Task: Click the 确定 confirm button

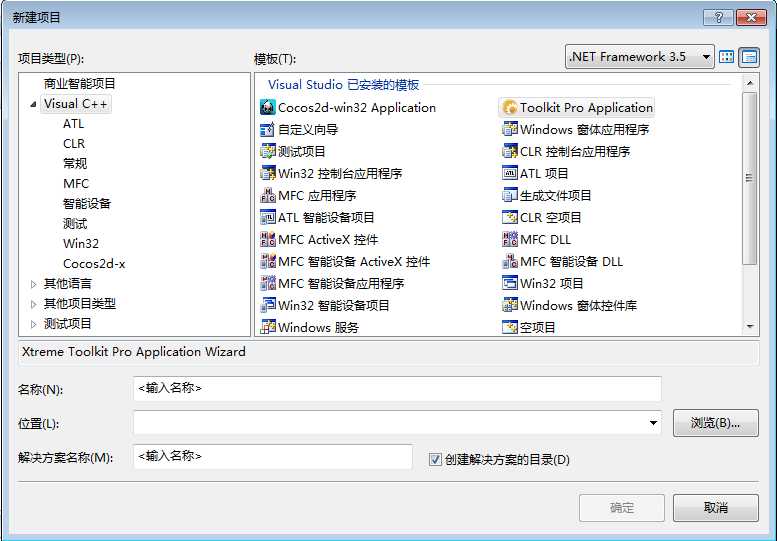Action: click(622, 508)
